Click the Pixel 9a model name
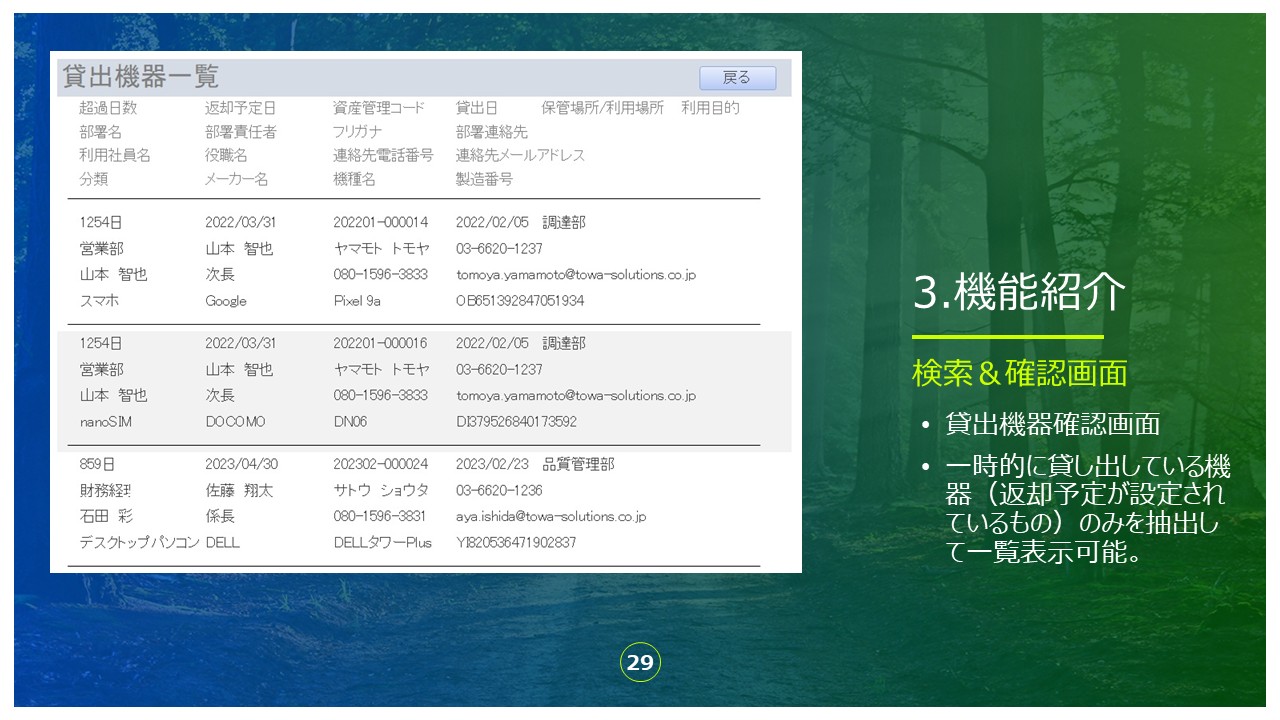 coord(357,301)
